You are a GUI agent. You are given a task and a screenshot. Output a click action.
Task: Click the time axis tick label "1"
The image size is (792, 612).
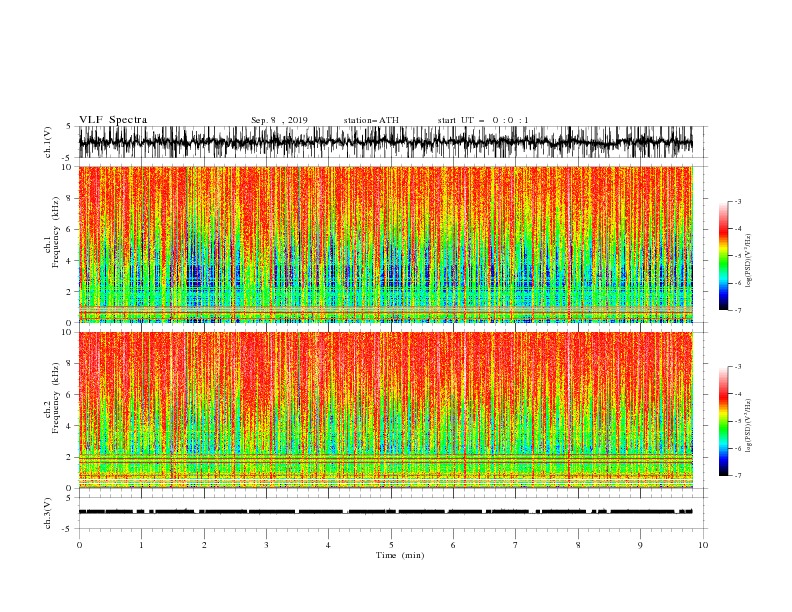click(x=141, y=545)
